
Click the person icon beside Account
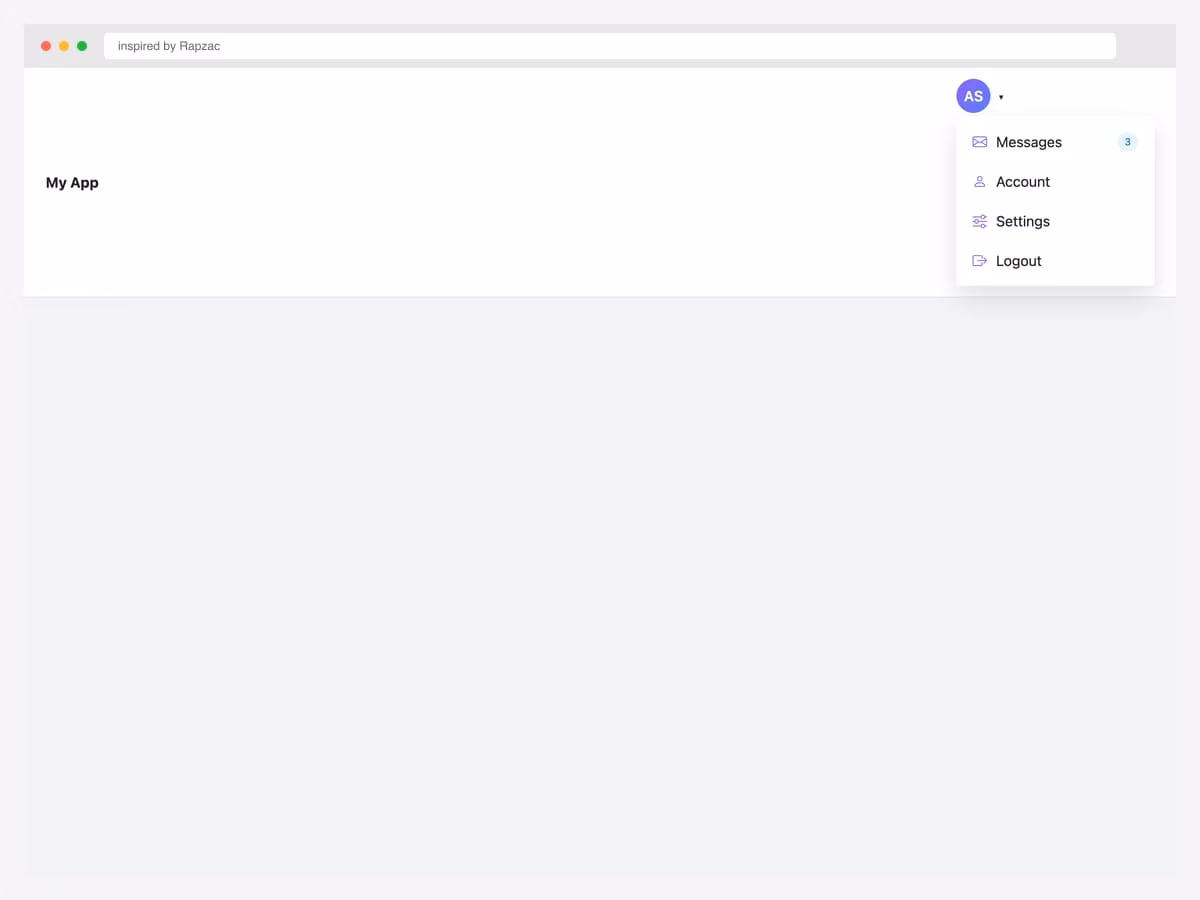pyautogui.click(x=980, y=182)
